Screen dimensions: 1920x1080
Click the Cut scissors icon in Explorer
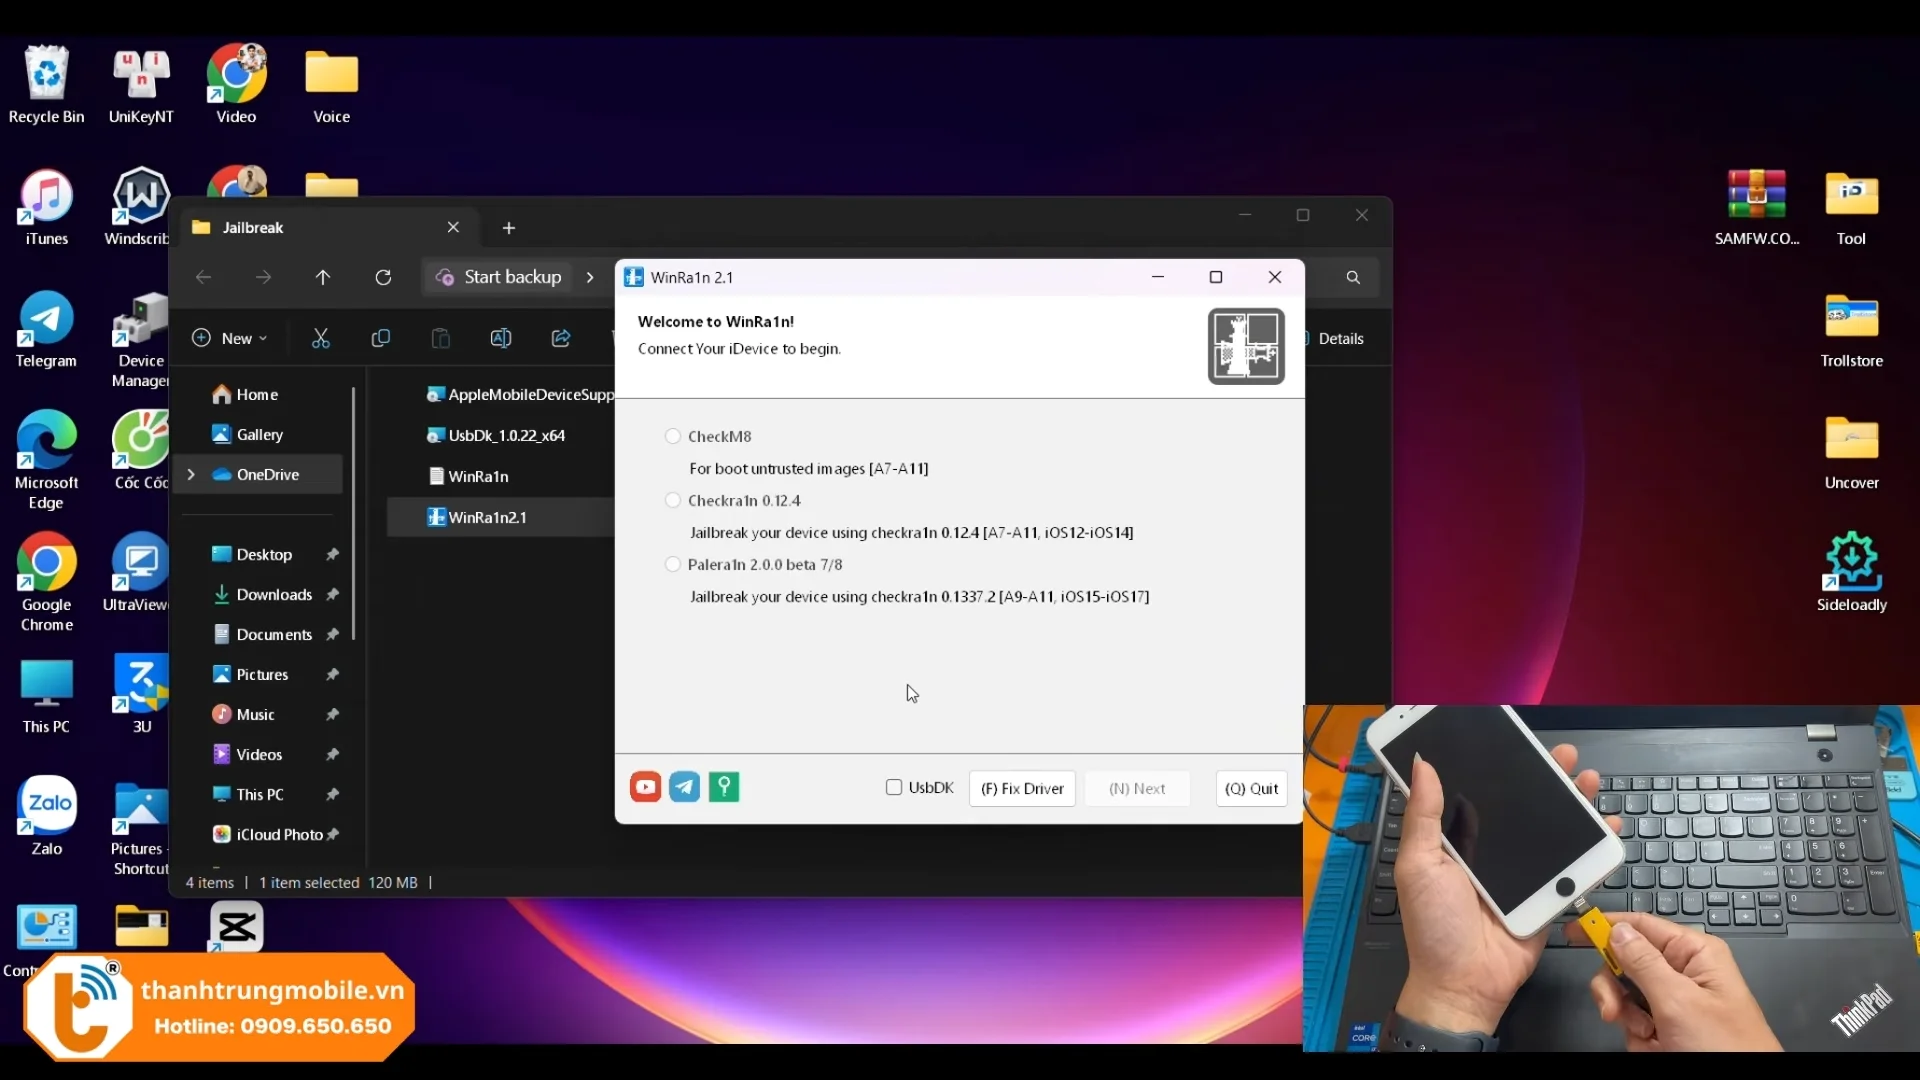tap(320, 338)
